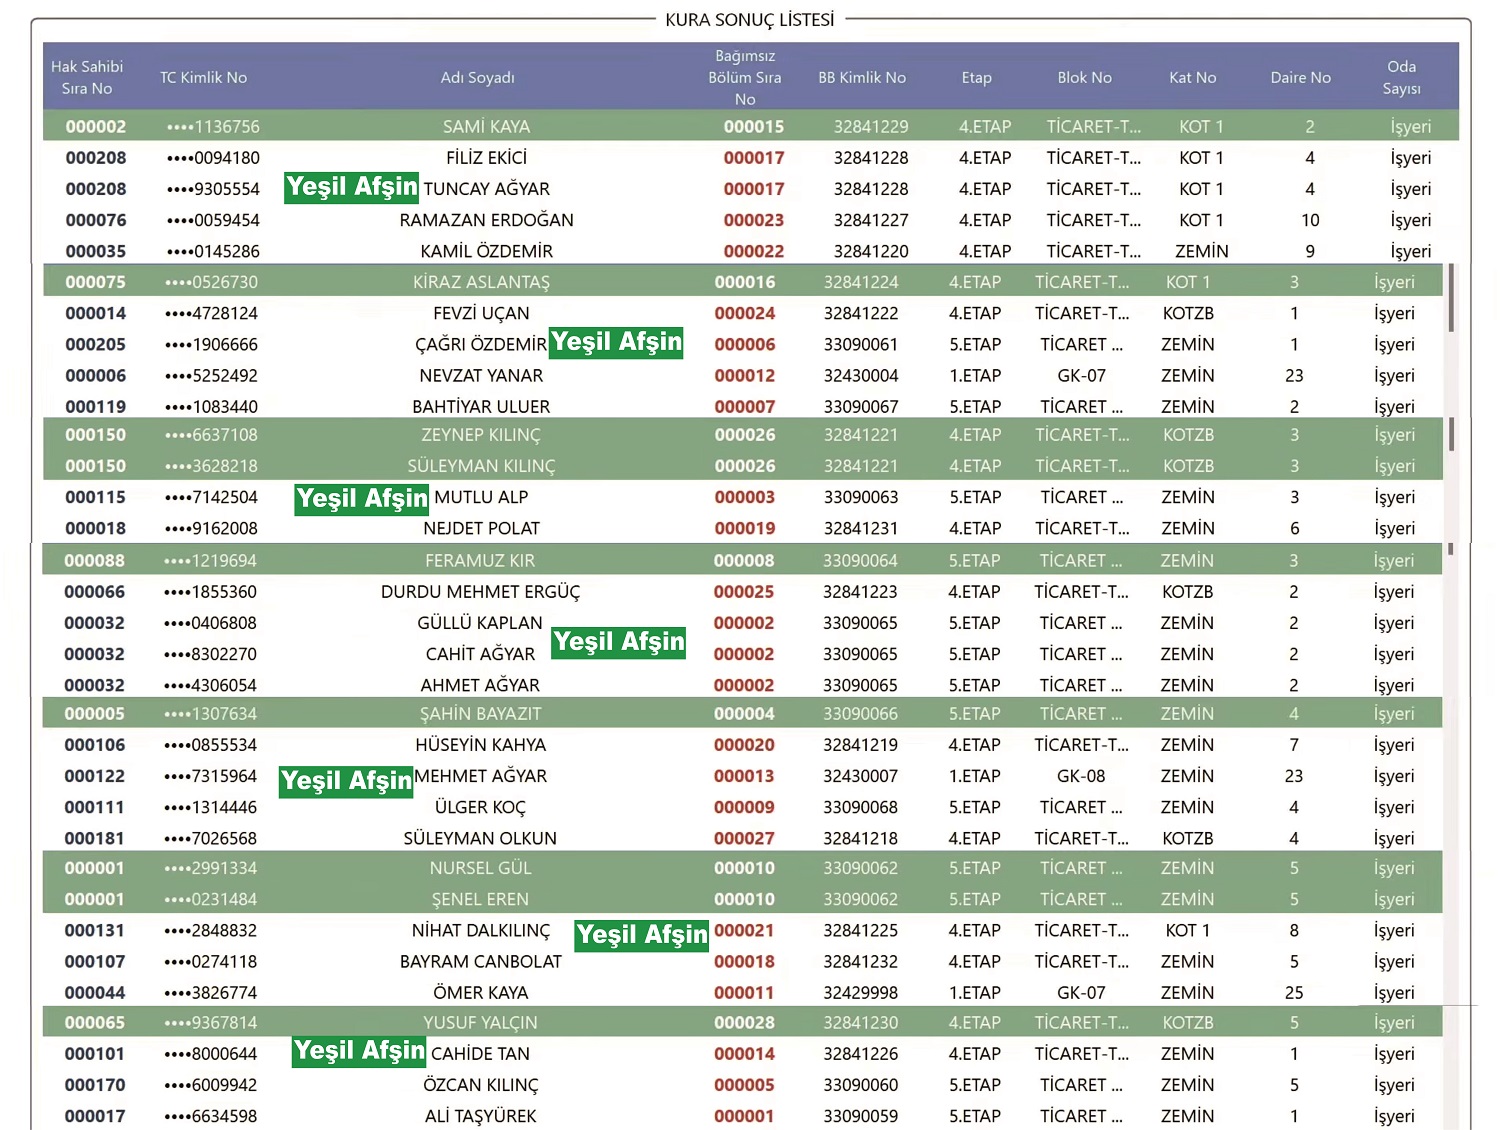Click the KURA SONUÇ LİSTESİ title

click(749, 20)
